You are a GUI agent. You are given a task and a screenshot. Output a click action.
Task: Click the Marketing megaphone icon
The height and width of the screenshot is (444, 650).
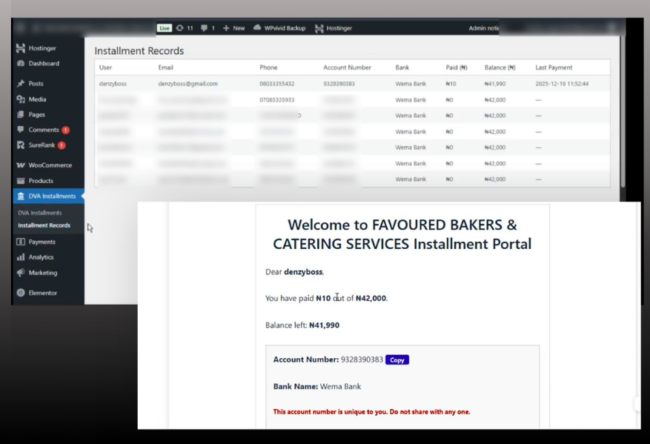pos(21,273)
